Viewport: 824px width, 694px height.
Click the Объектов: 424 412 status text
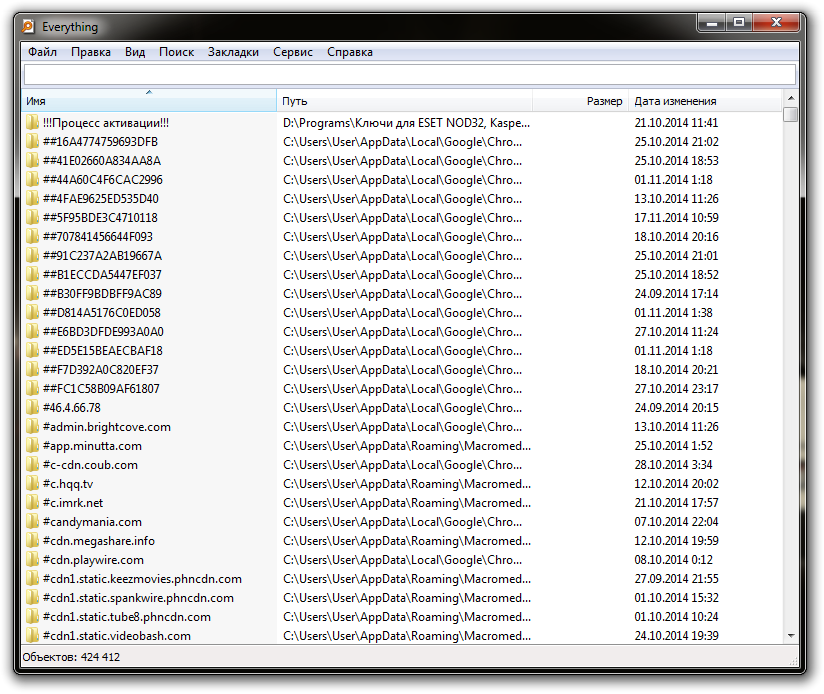tap(71, 657)
